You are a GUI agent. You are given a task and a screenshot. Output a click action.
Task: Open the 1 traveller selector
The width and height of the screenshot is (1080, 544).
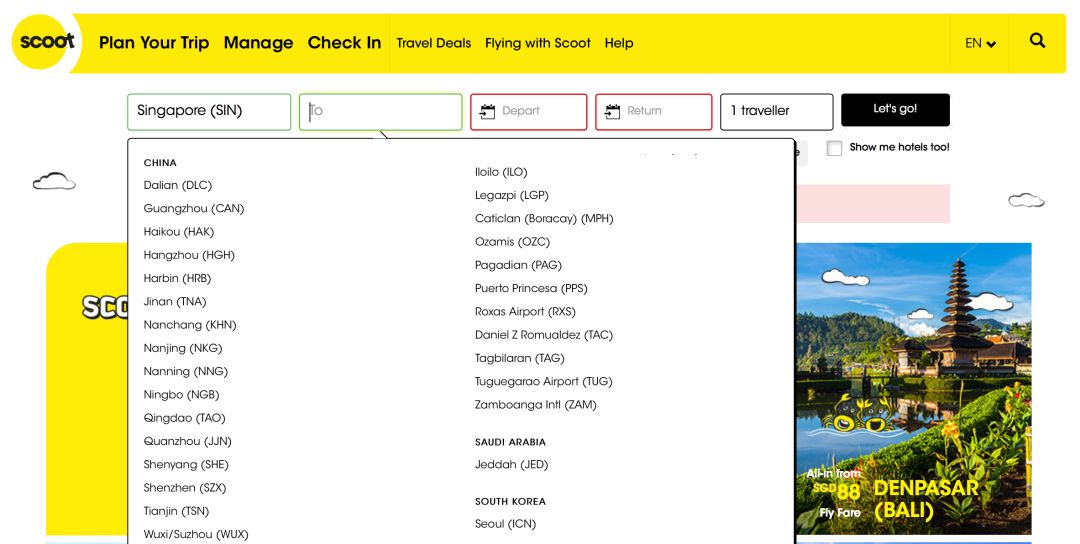[x=776, y=111]
